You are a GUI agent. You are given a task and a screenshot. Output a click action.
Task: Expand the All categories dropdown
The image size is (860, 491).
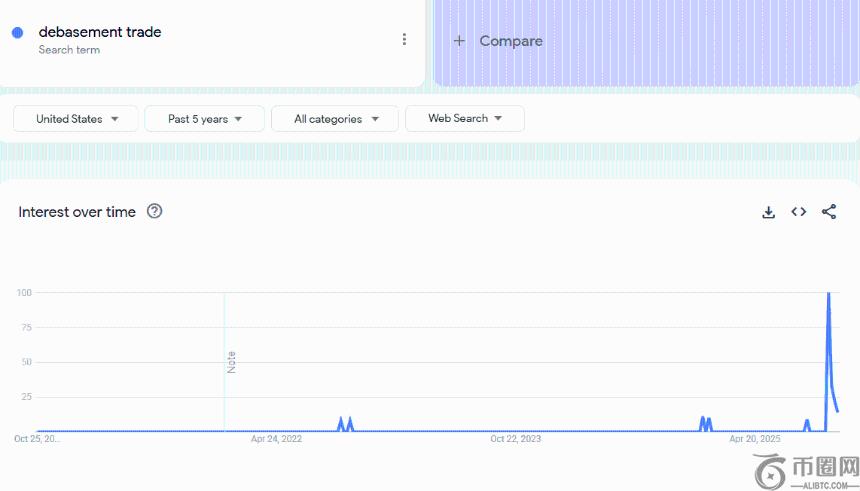(335, 119)
